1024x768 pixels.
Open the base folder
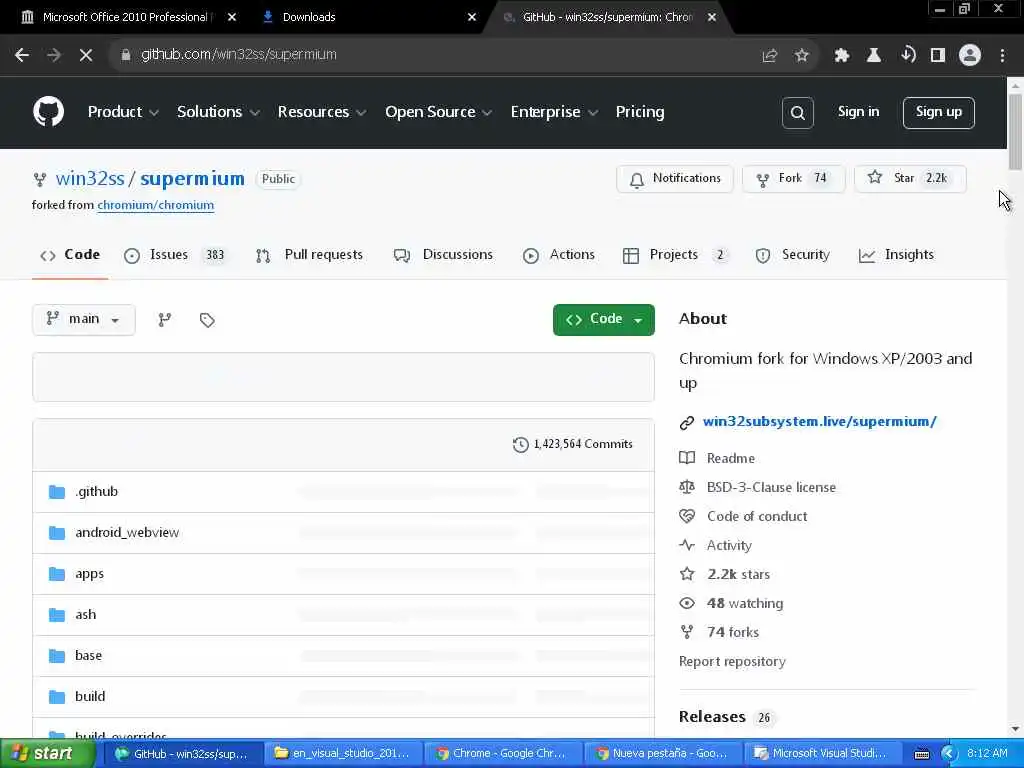(x=88, y=656)
